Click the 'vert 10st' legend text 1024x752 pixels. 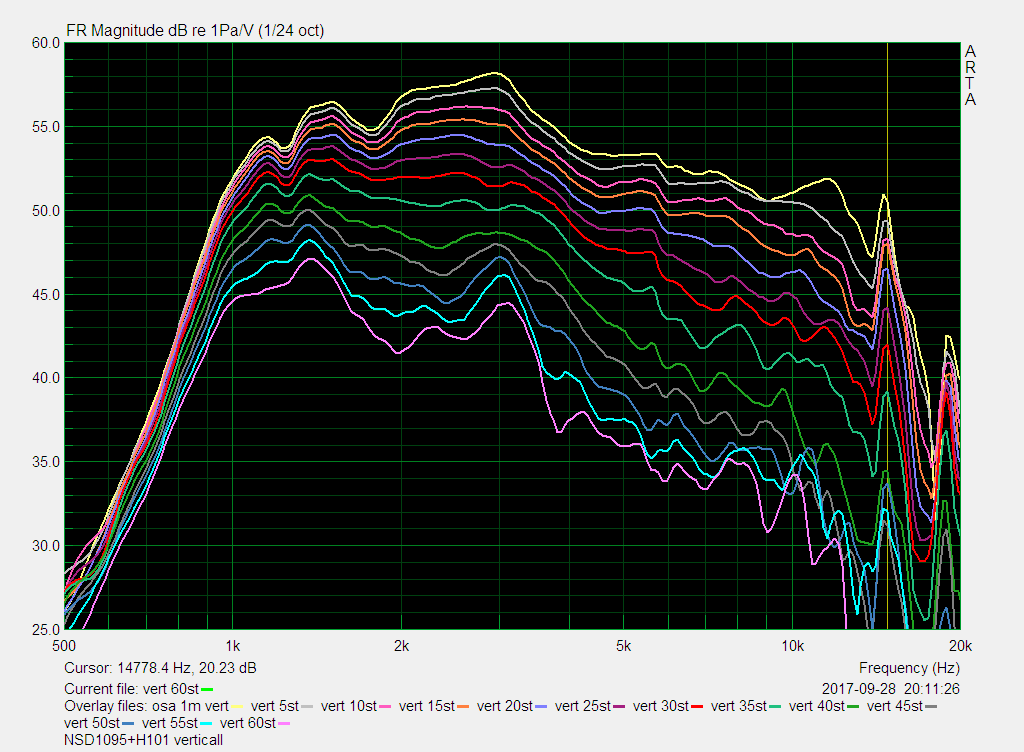pyautogui.click(x=349, y=706)
